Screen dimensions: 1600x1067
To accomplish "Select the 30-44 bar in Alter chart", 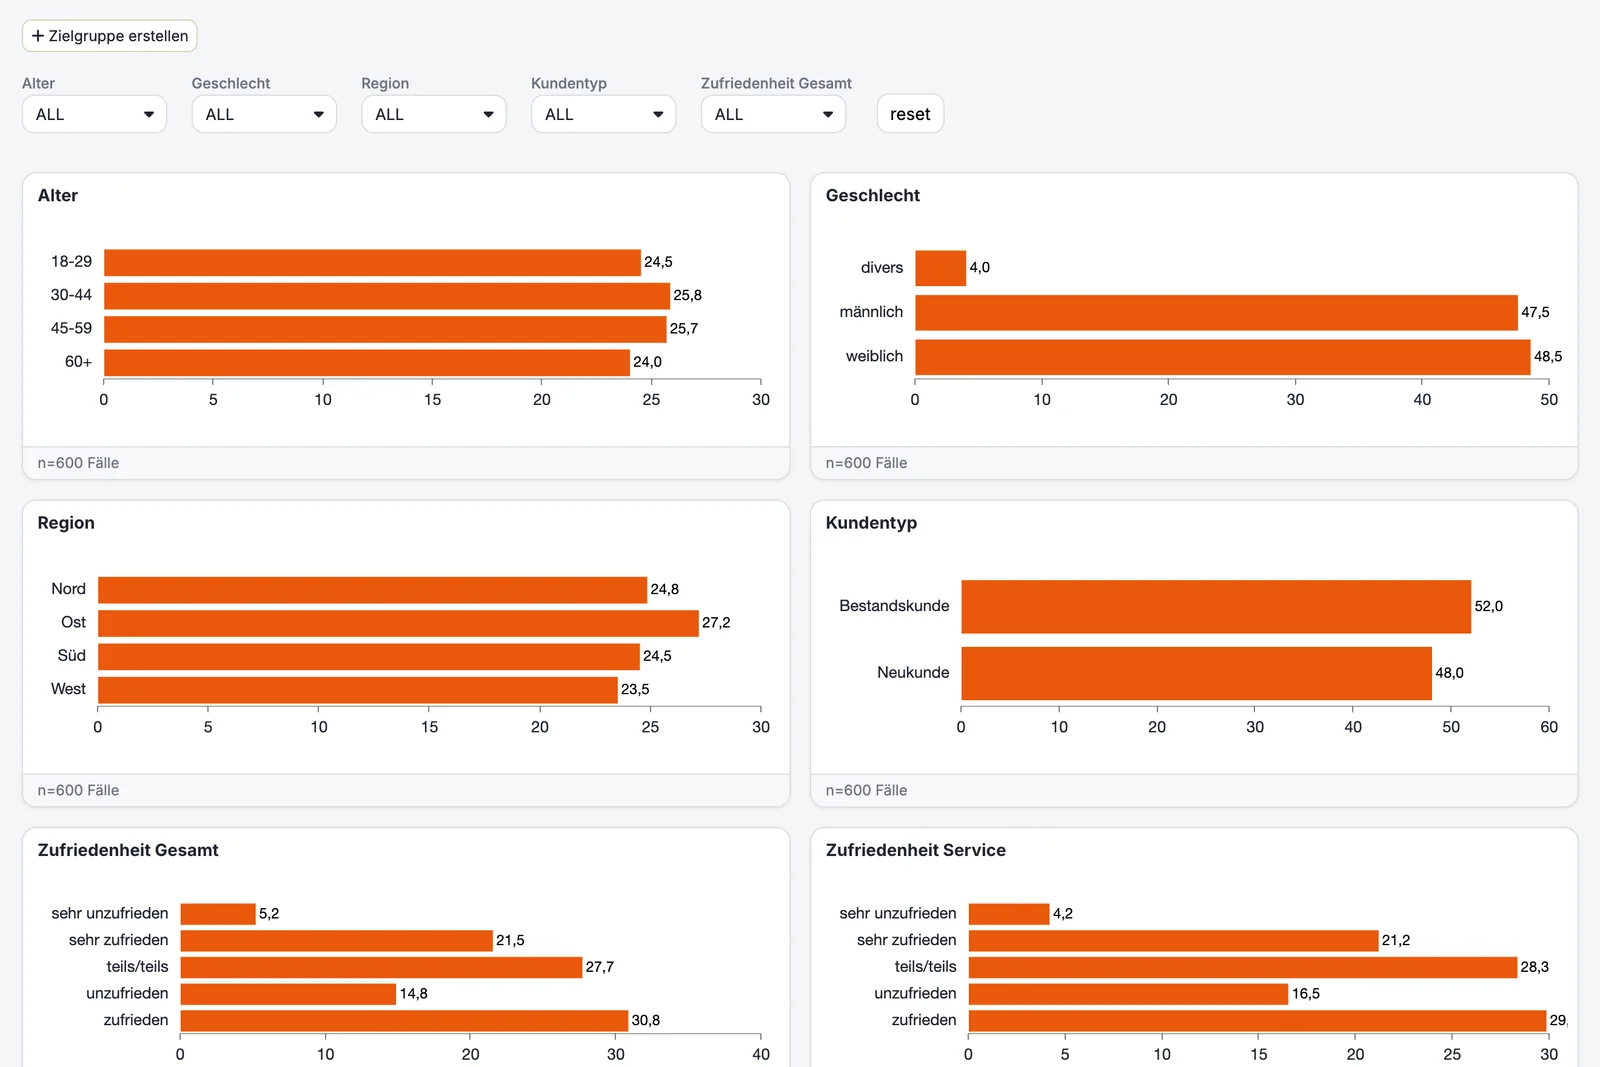I will coord(387,296).
